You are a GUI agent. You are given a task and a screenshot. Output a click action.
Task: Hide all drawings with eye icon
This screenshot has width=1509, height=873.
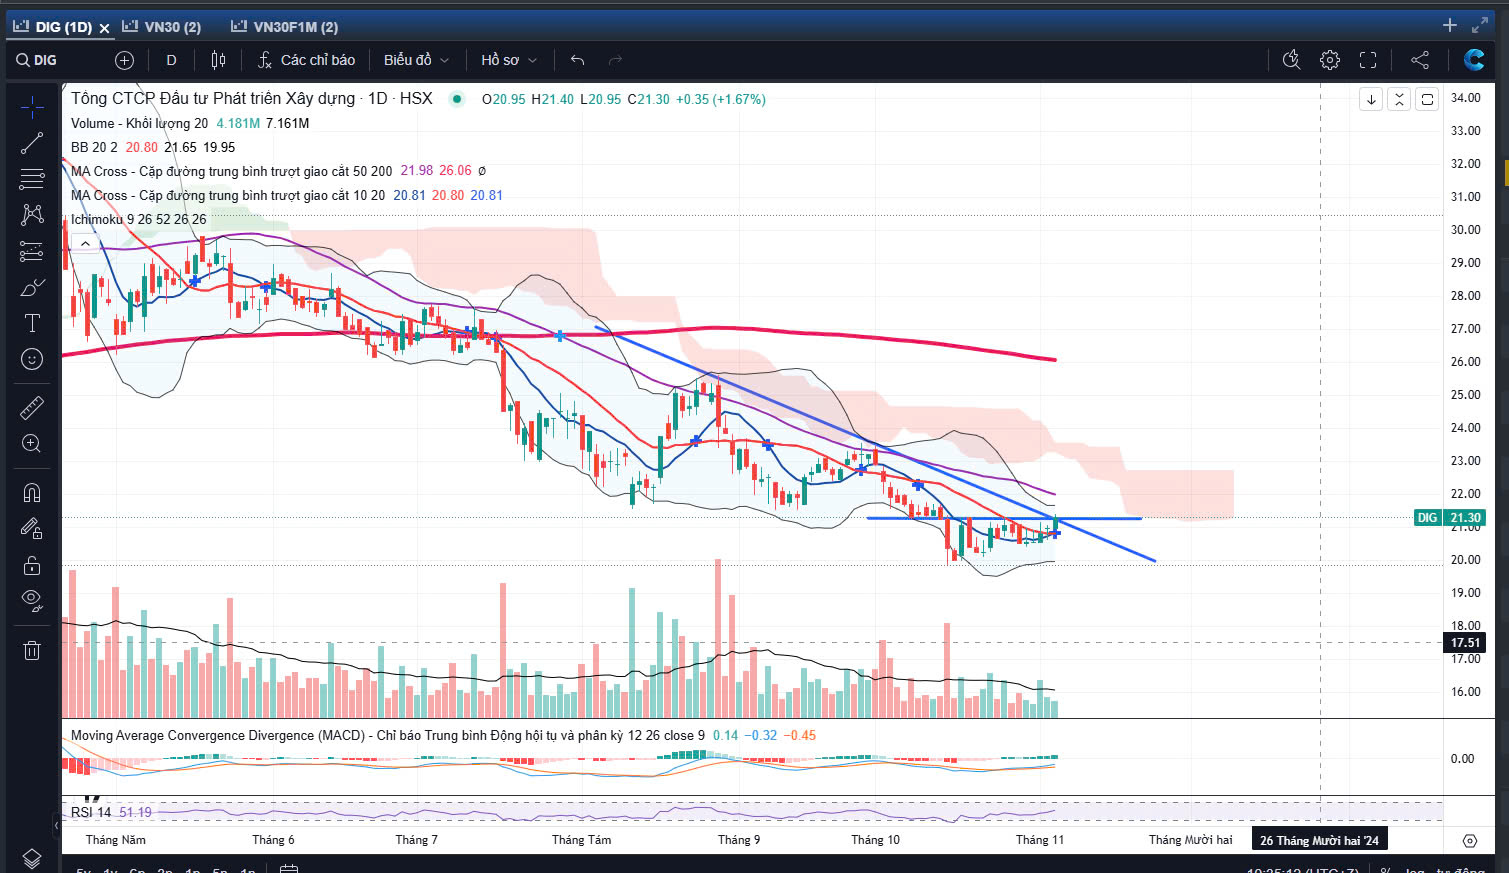pos(32,601)
